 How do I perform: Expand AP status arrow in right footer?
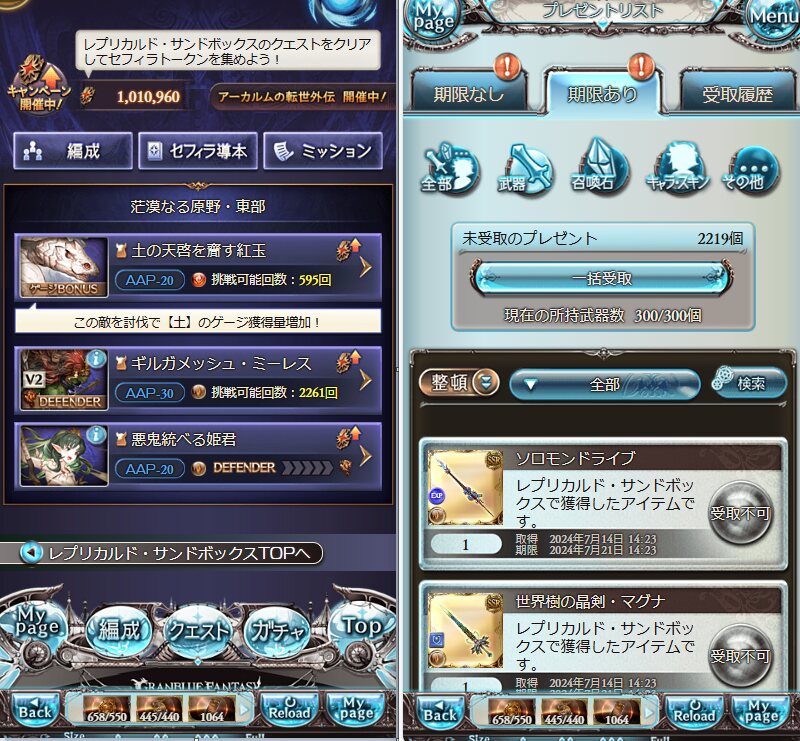[x=649, y=711]
